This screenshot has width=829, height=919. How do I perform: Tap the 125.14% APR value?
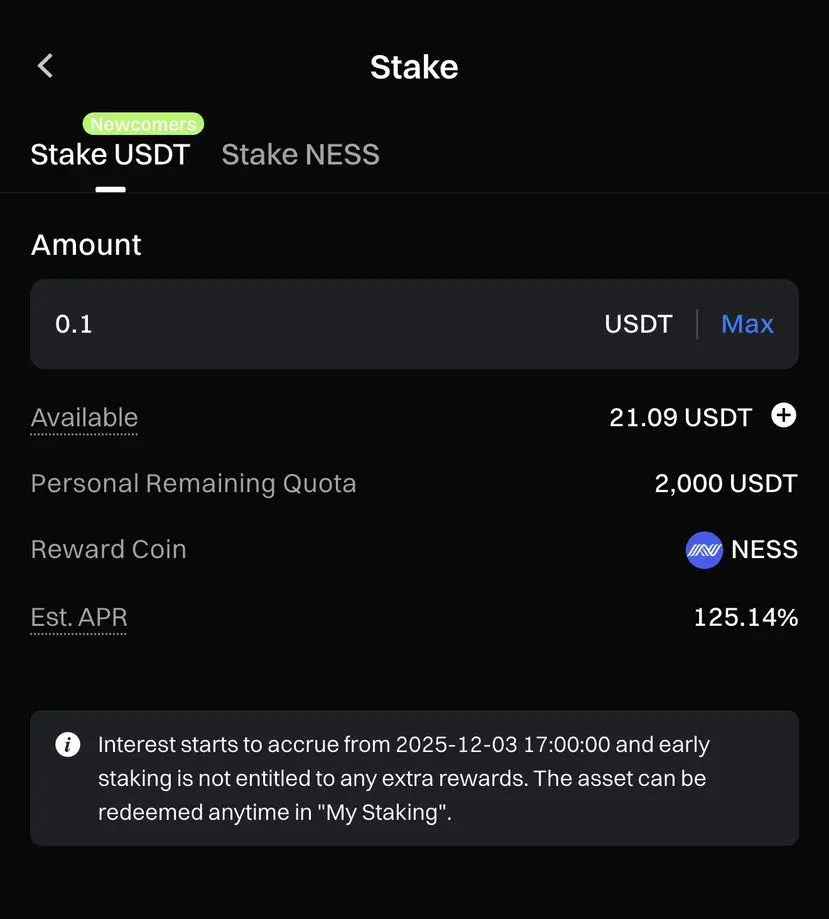pos(746,617)
